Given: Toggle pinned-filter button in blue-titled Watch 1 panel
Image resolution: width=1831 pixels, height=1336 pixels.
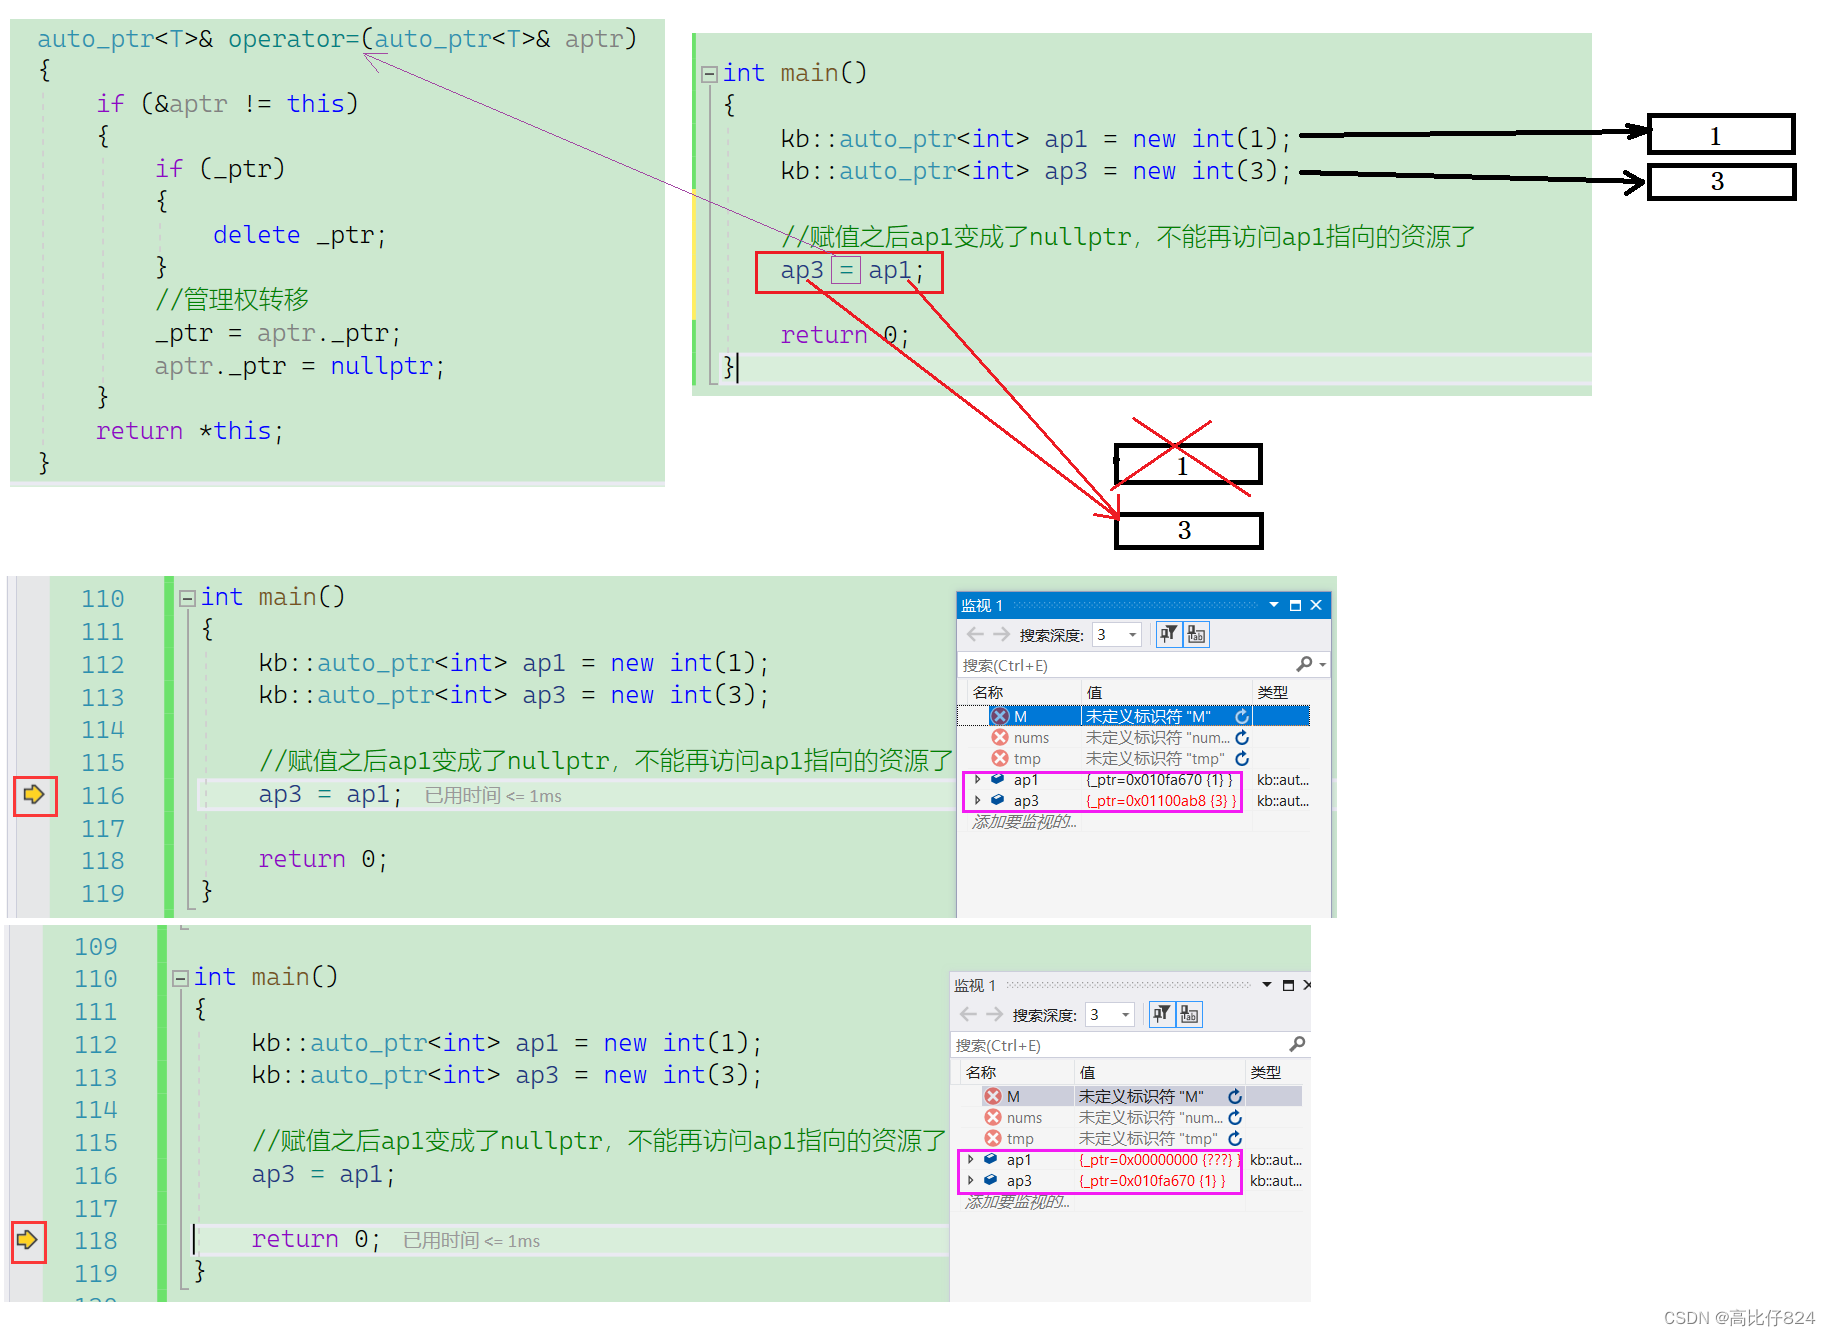Looking at the screenshot, I should (1168, 634).
